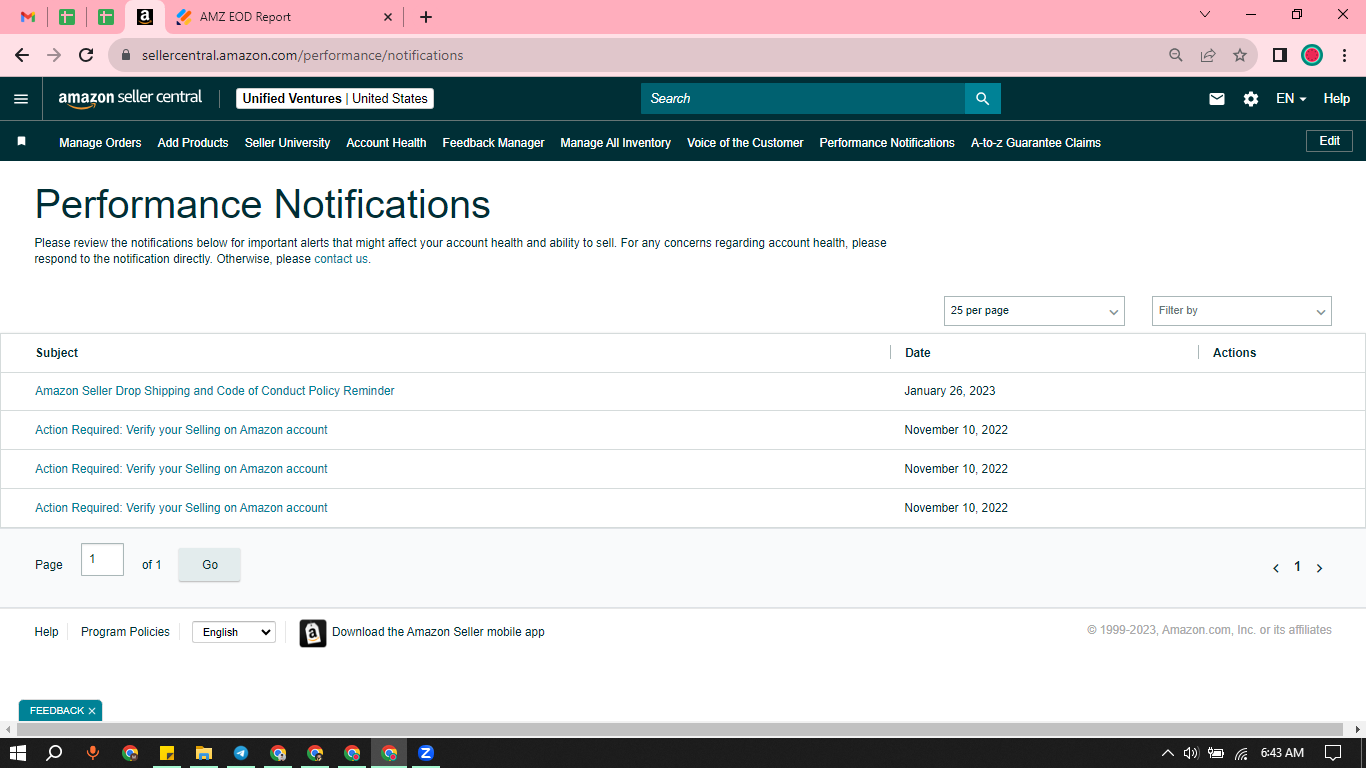Select current page number 1
Image resolution: width=1366 pixels, height=768 pixels.
click(1297, 567)
